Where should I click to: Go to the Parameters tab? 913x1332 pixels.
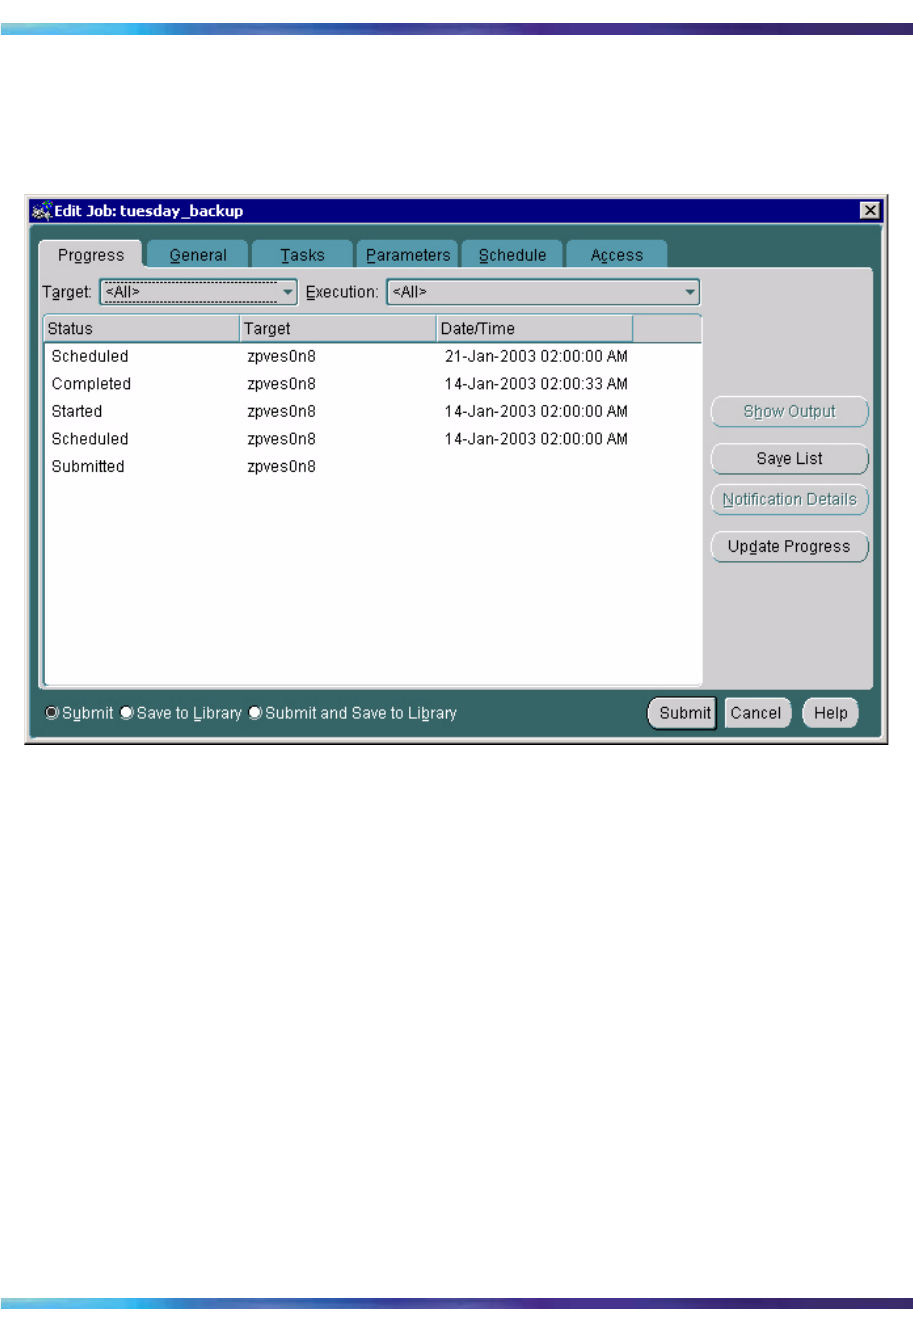point(408,255)
